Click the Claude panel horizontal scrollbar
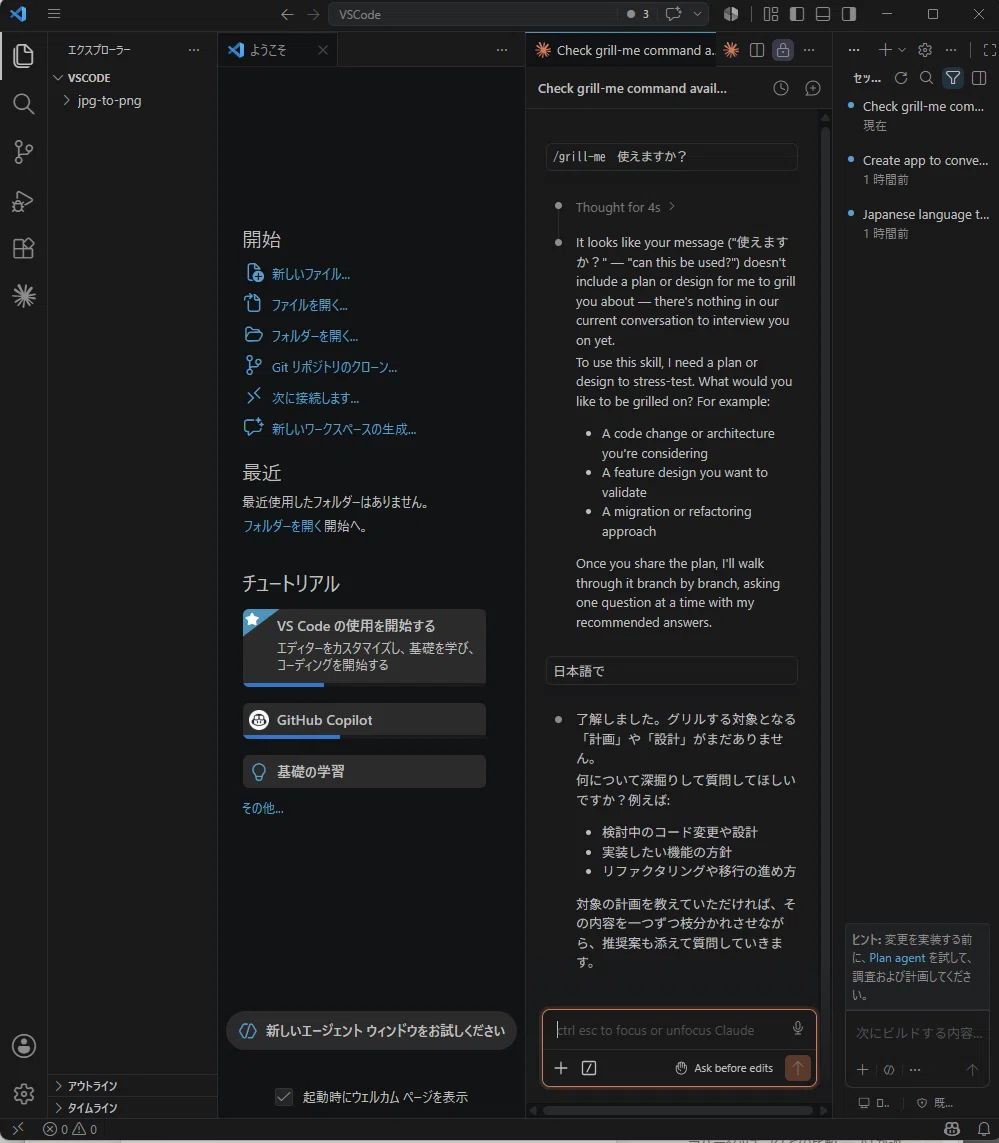 click(677, 1110)
